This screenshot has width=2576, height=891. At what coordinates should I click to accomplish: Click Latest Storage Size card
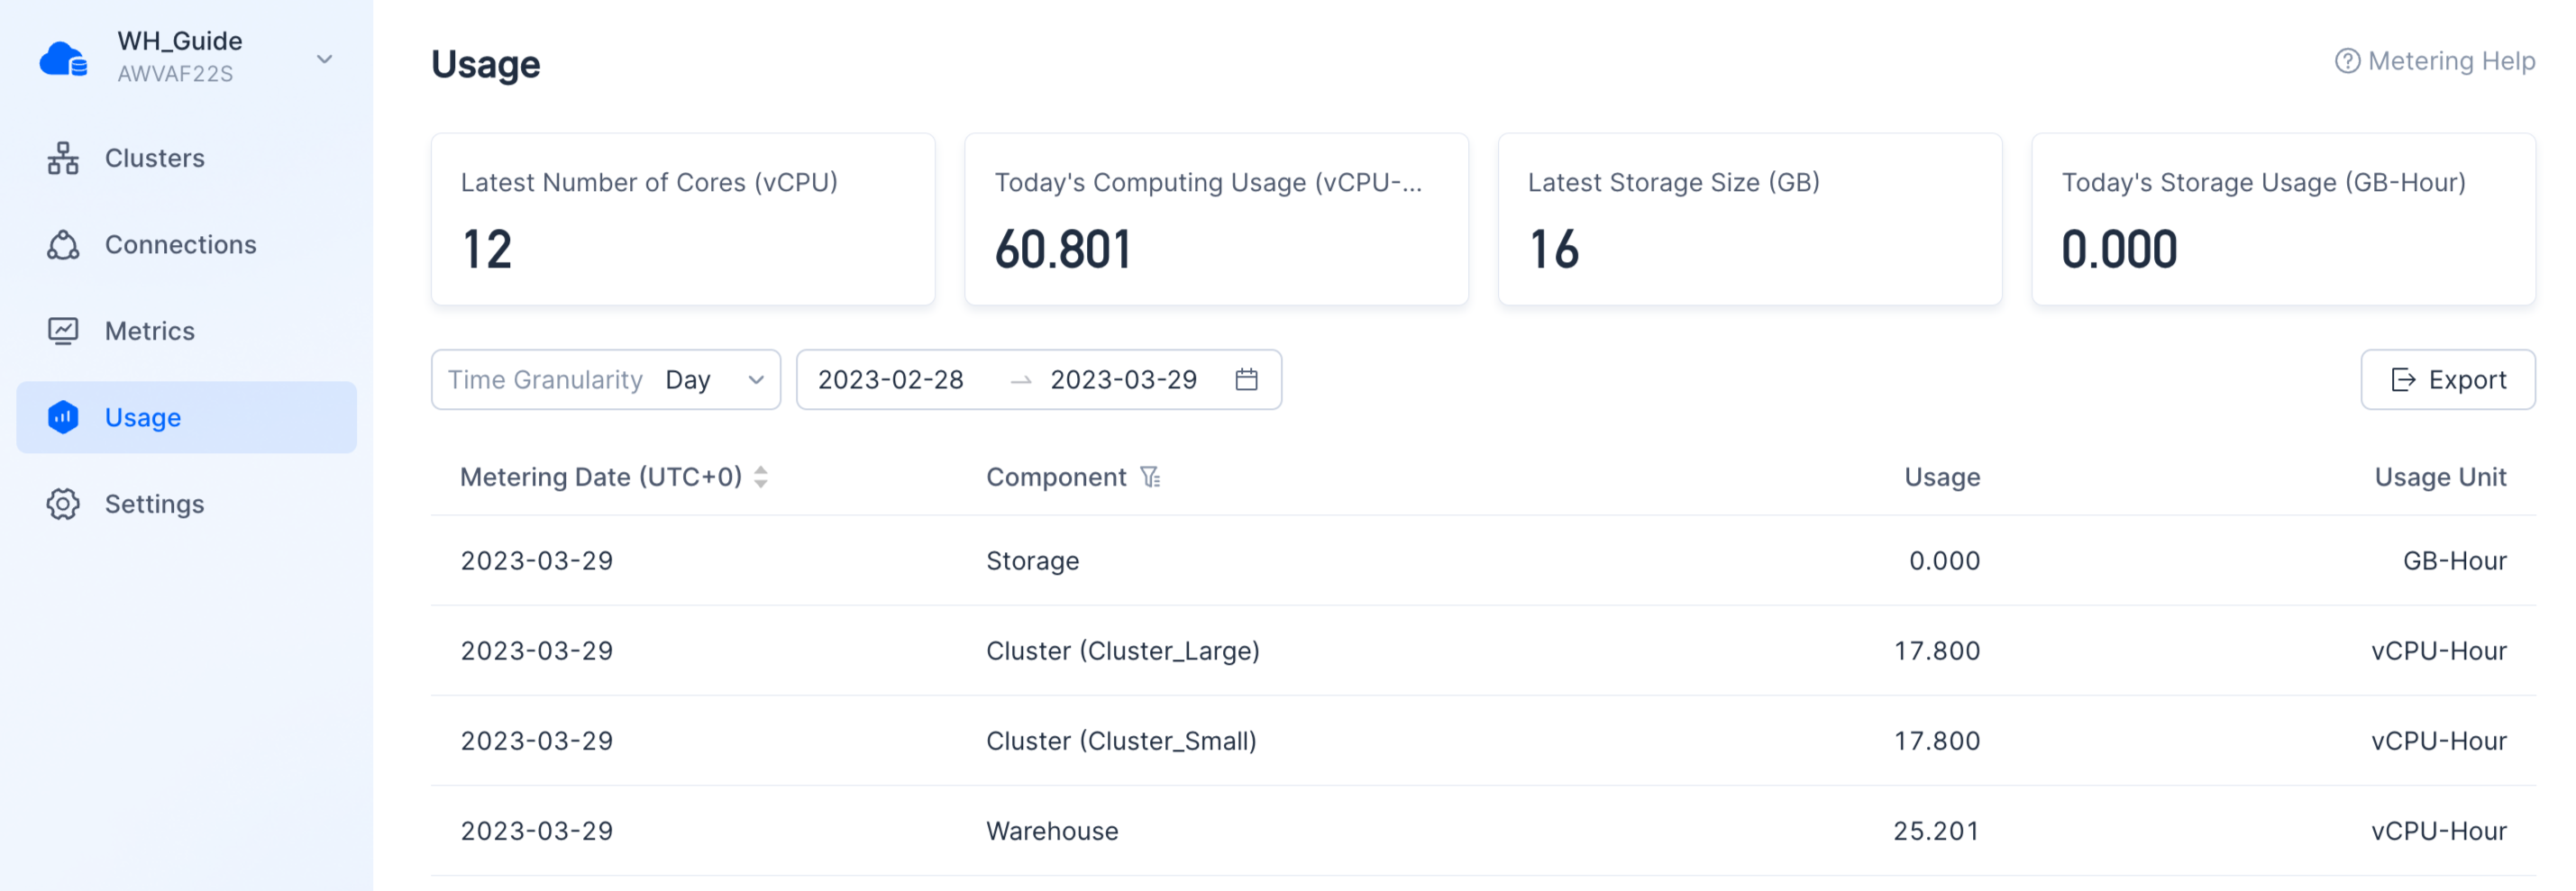[x=1750, y=219]
